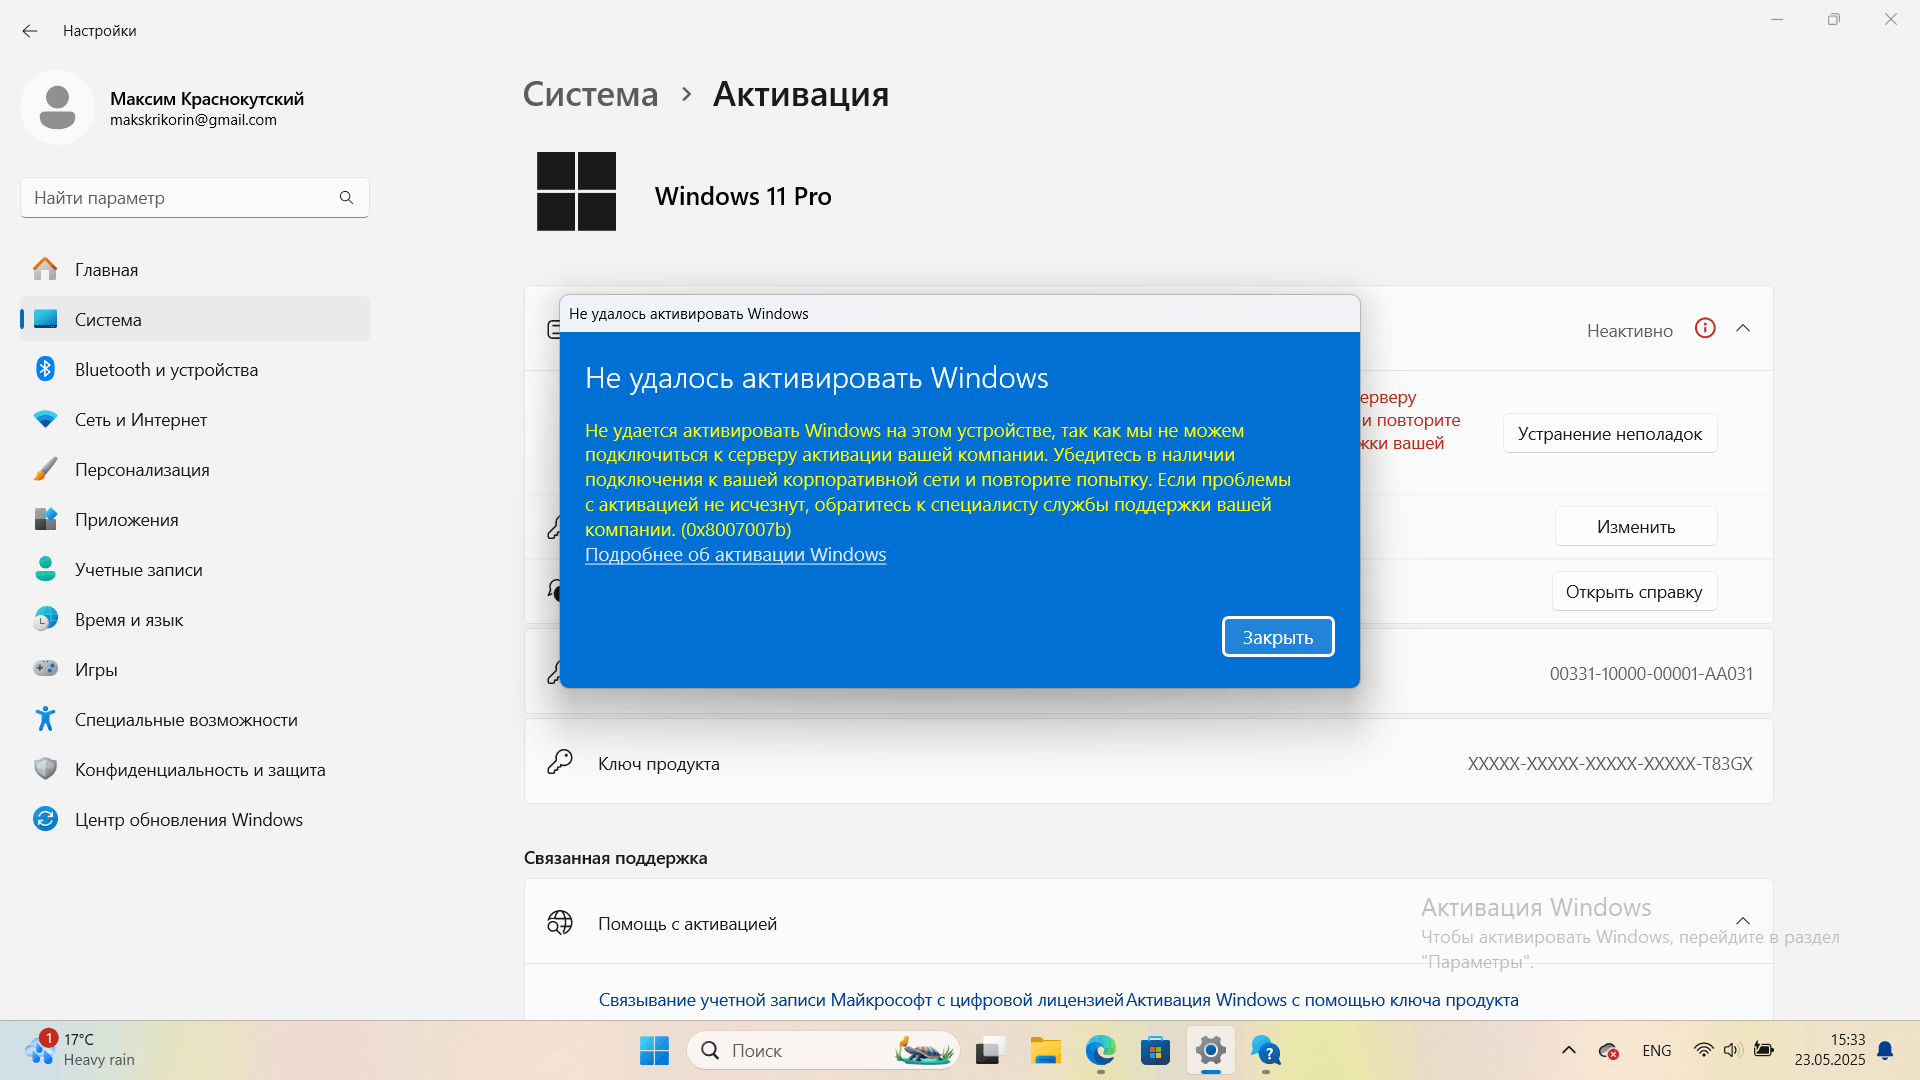Viewport: 1920px width, 1080px height.
Task: Open the notification bell icon
Action: (x=1885, y=1050)
